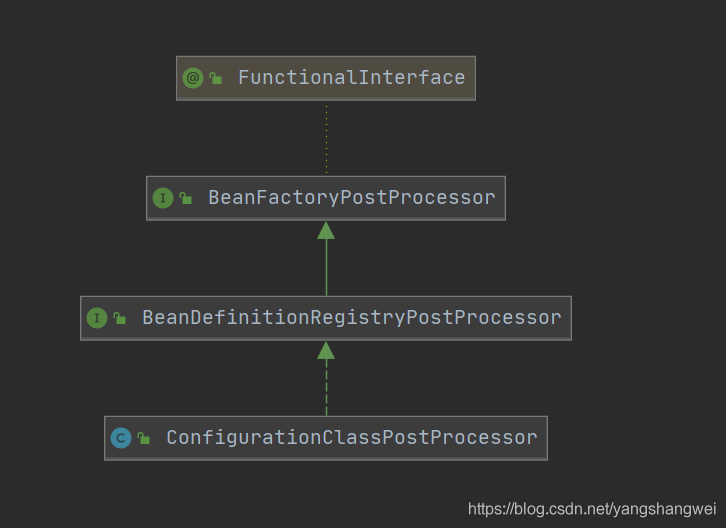726x528 pixels.
Task: Click the green lock icon on FunctionalInterface
Action: (216, 79)
